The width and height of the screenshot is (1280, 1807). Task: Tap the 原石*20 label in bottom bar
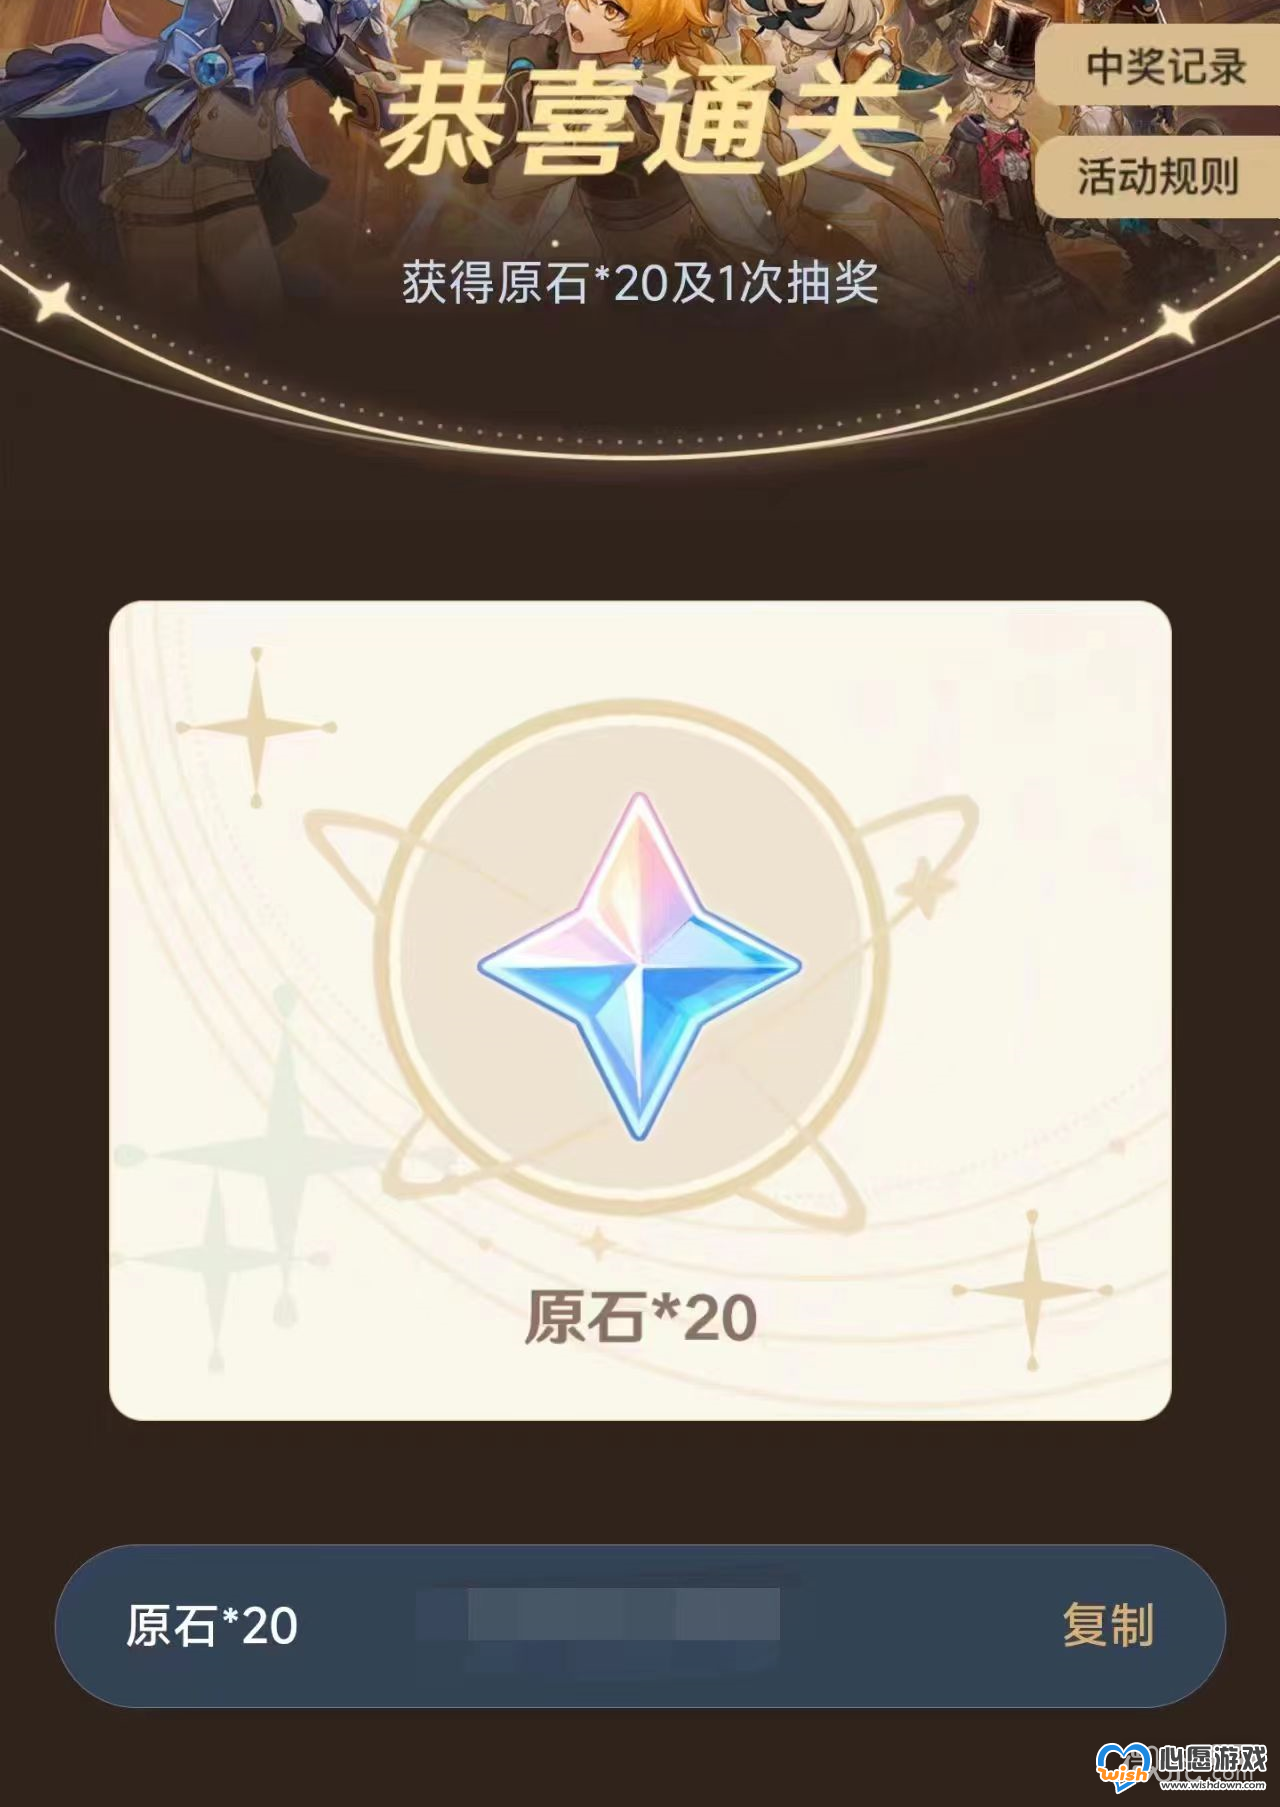pyautogui.click(x=212, y=1626)
